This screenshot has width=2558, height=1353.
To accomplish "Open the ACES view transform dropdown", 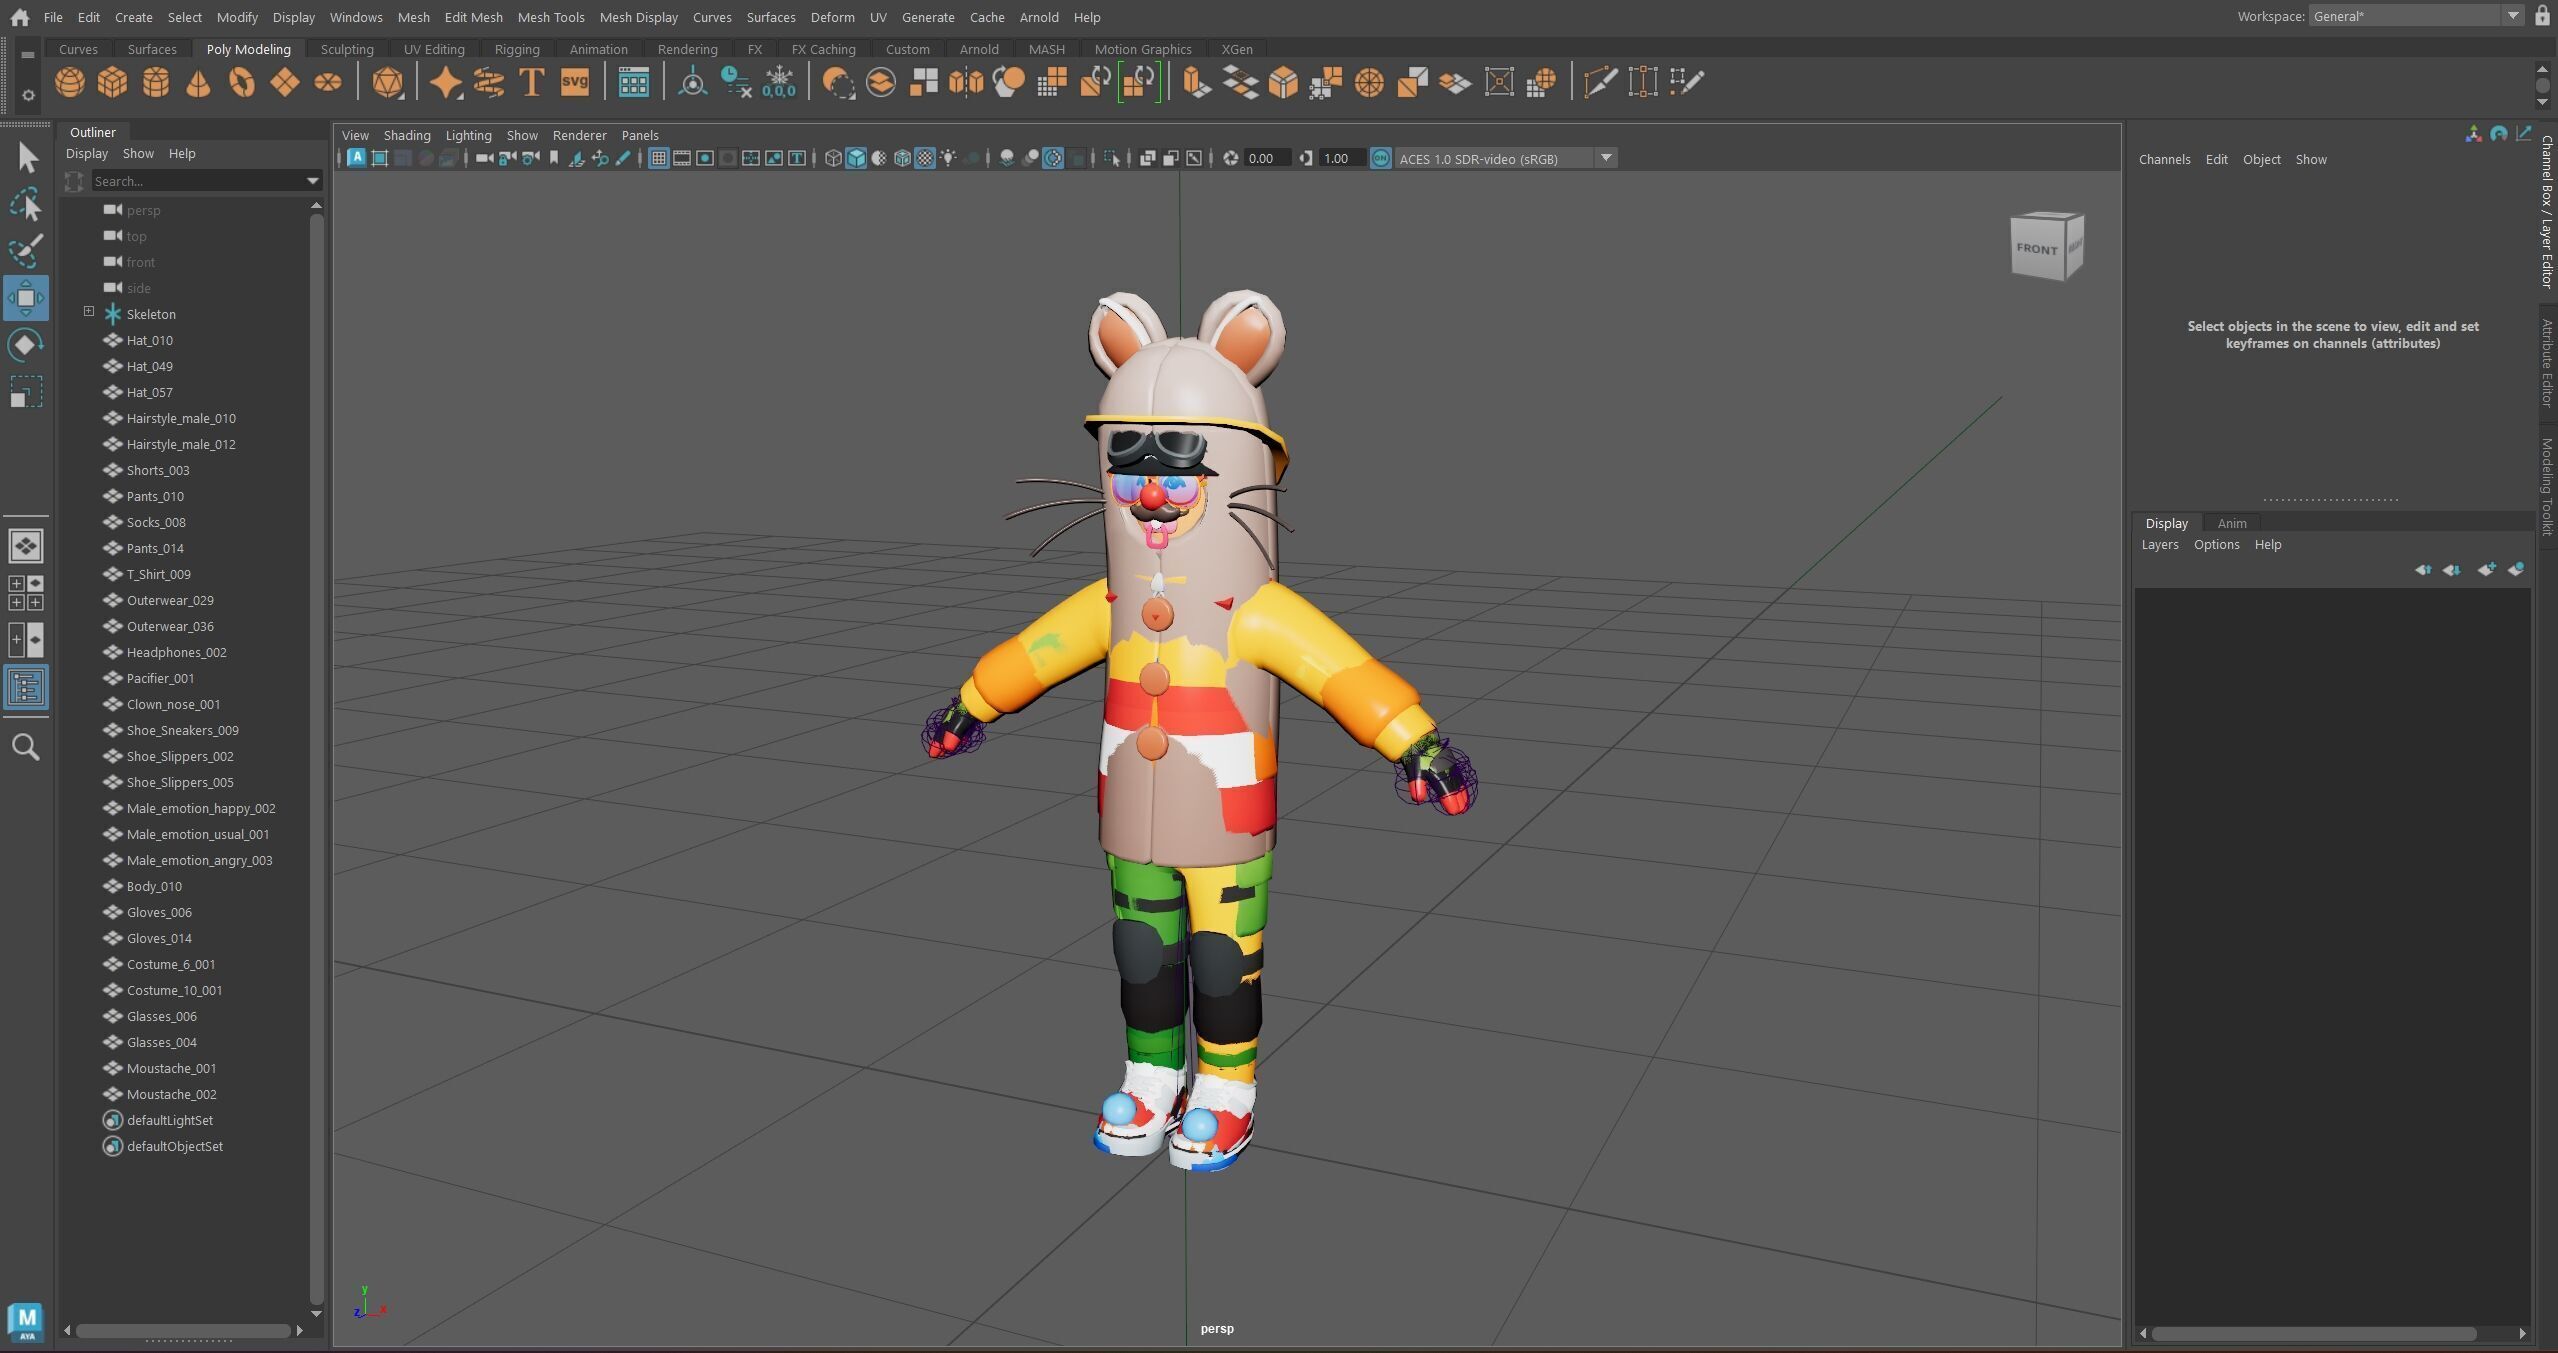I will pos(1605,158).
